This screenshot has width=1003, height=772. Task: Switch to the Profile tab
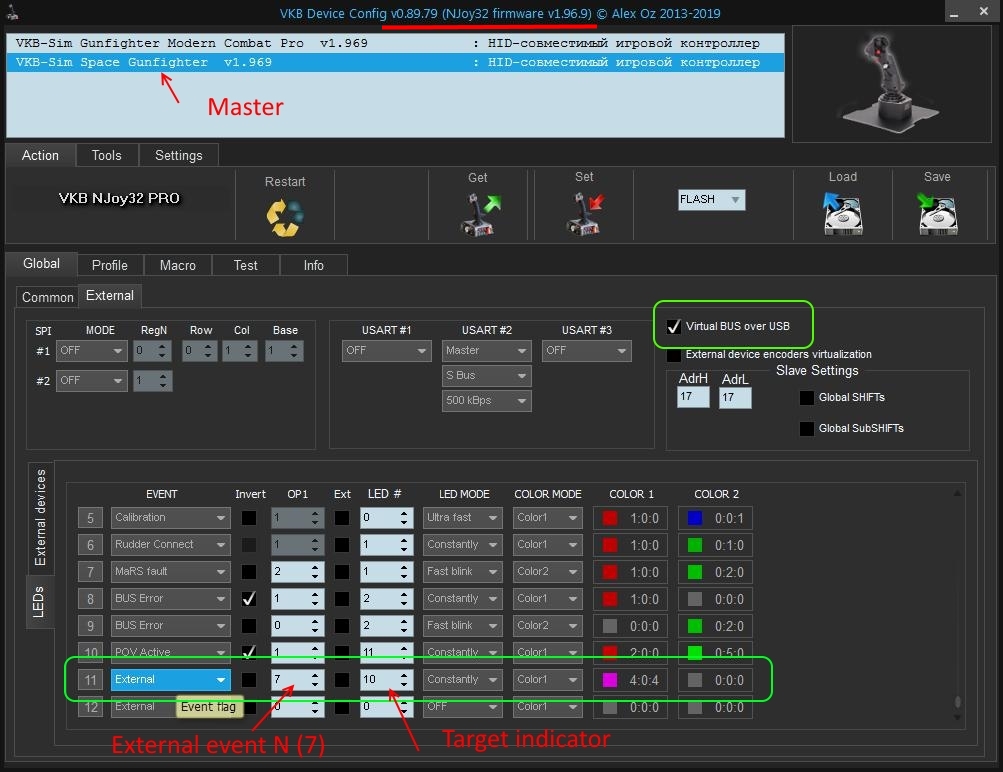(110, 265)
